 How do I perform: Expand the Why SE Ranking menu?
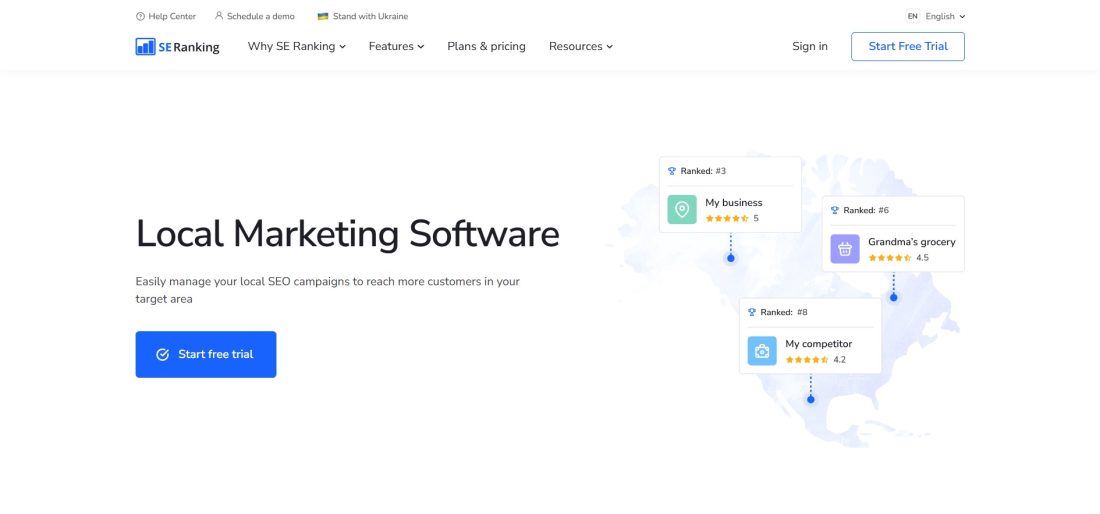[297, 46]
